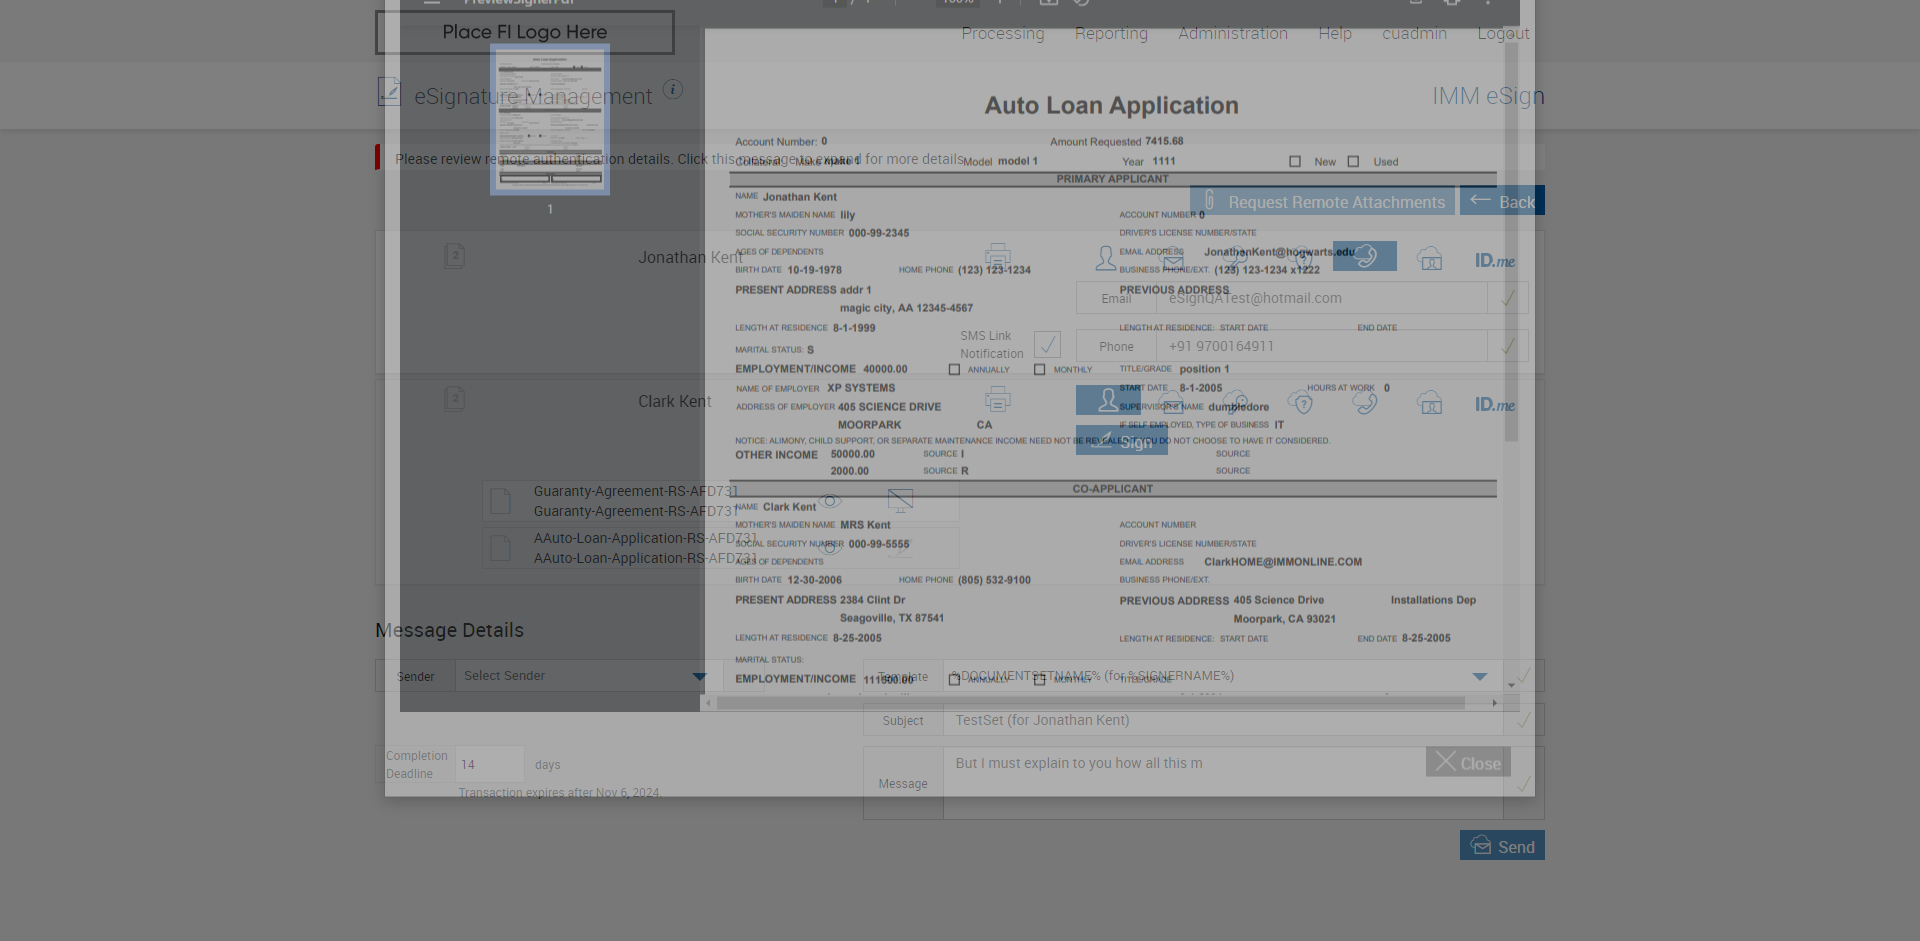Tick the primary applicant's ANNUALLY checkbox

[954, 369]
